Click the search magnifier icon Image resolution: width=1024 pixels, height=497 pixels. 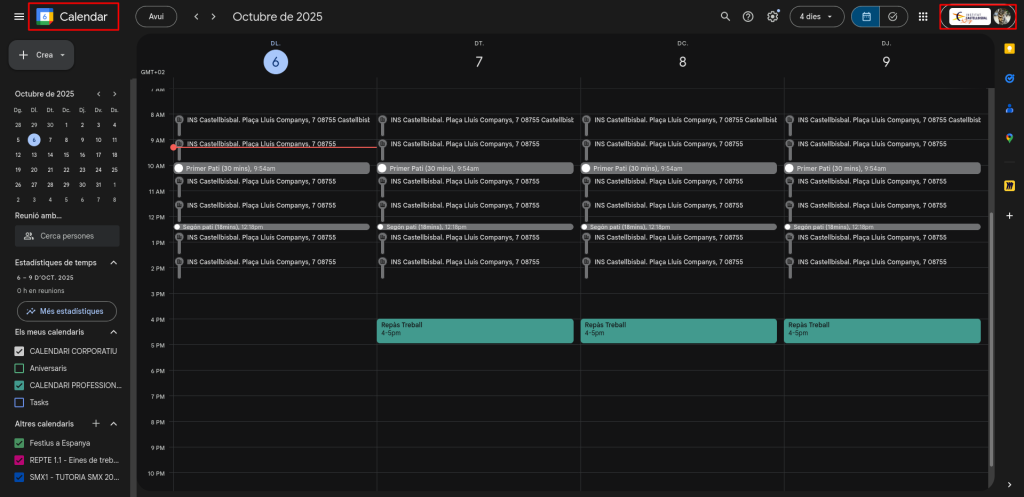726,16
